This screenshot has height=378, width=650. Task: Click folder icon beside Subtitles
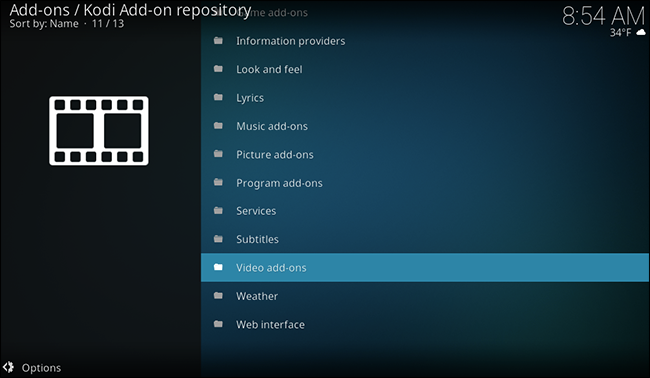[x=218, y=239]
